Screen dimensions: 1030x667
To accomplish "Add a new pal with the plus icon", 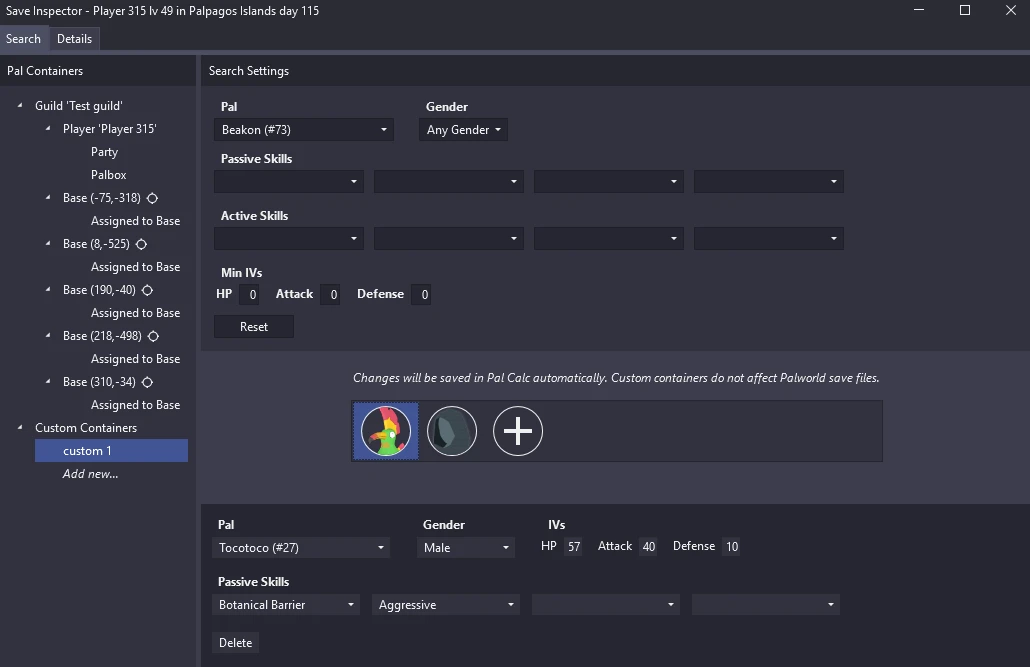I will [518, 431].
